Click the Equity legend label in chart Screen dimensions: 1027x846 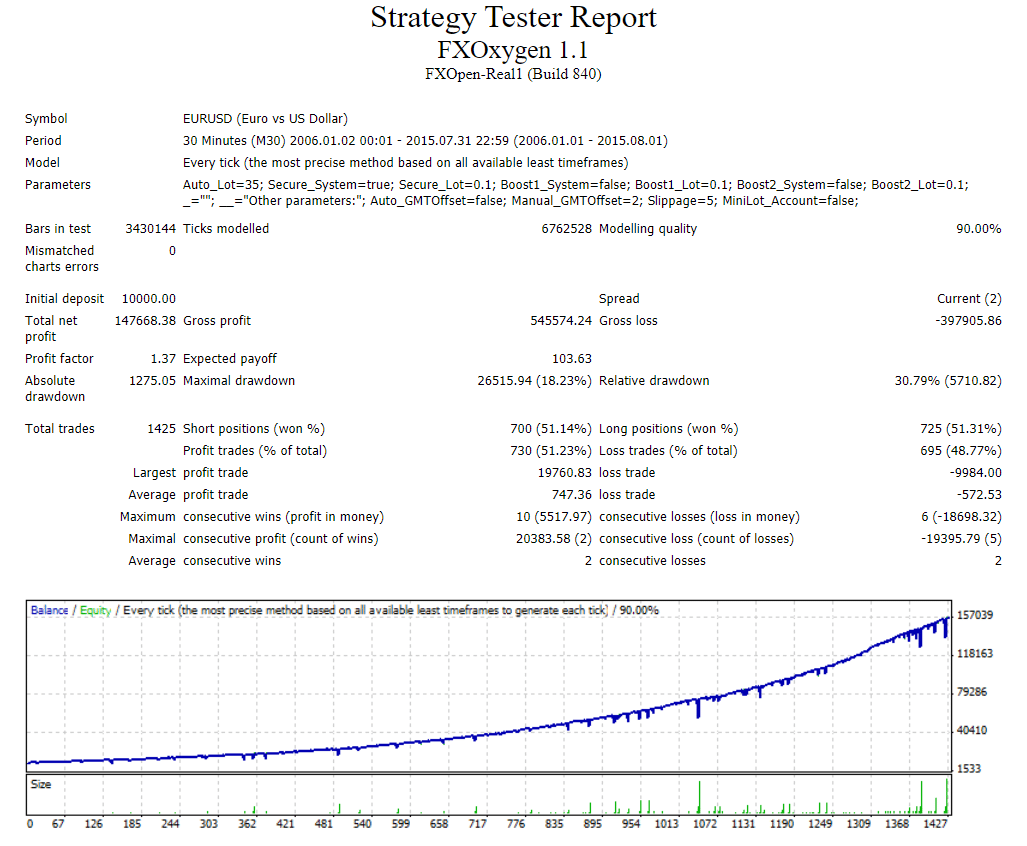[96, 610]
